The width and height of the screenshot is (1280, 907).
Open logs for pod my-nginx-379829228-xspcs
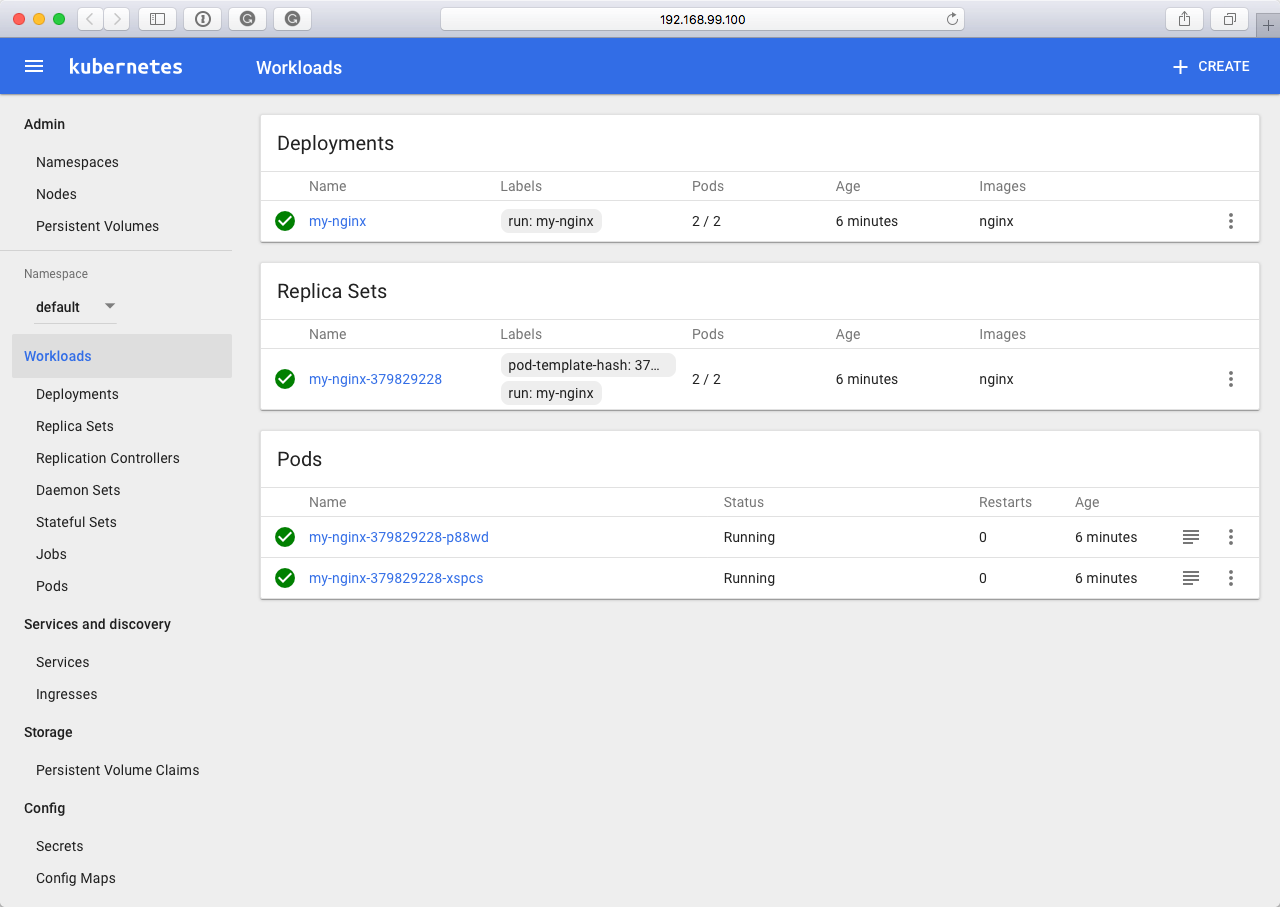coord(1190,578)
